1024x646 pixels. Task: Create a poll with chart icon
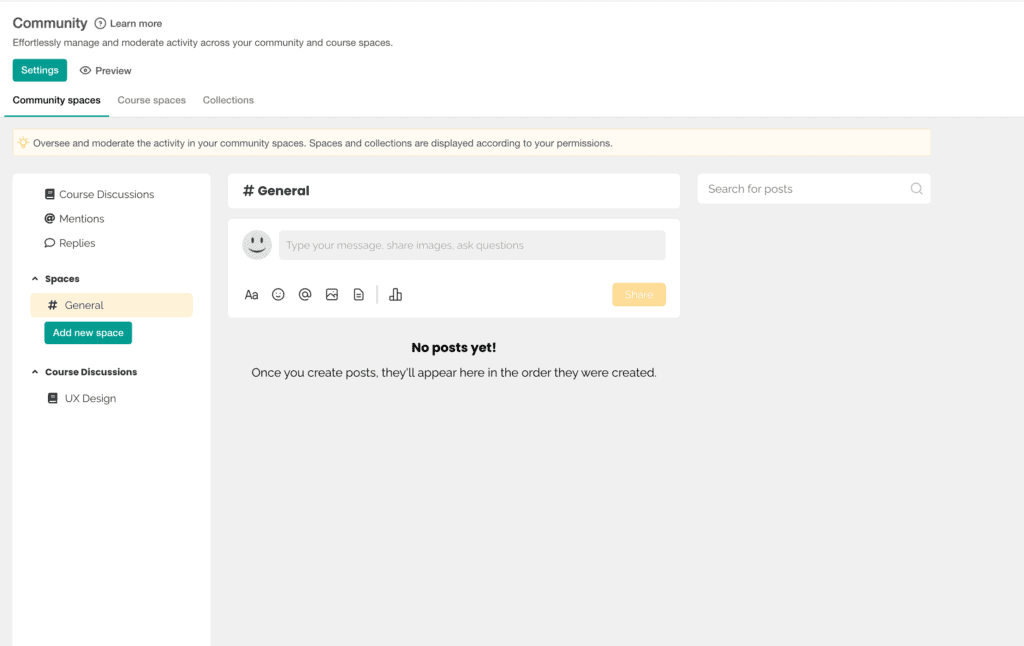395,295
